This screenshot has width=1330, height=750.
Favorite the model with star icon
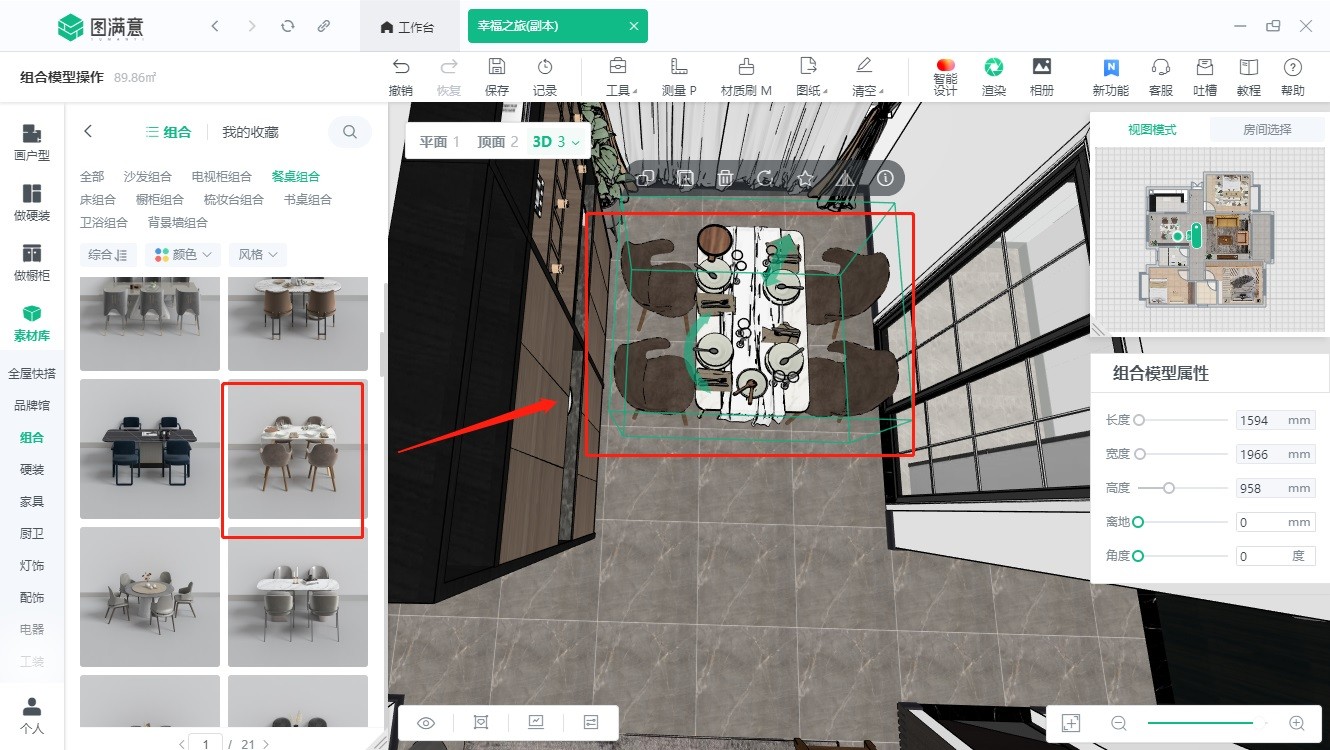click(805, 179)
